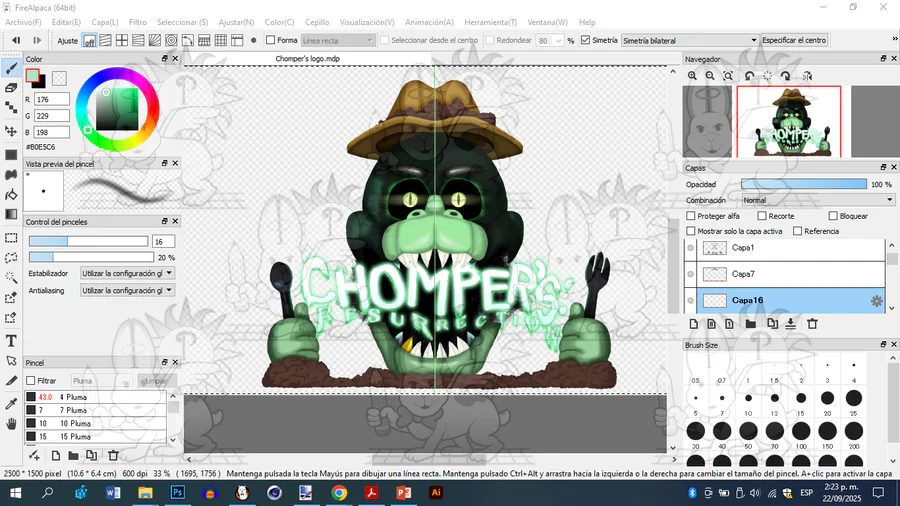Screen dimensions: 900x506
Task: Flip canvas view in Navegador
Action: [x=807, y=76]
